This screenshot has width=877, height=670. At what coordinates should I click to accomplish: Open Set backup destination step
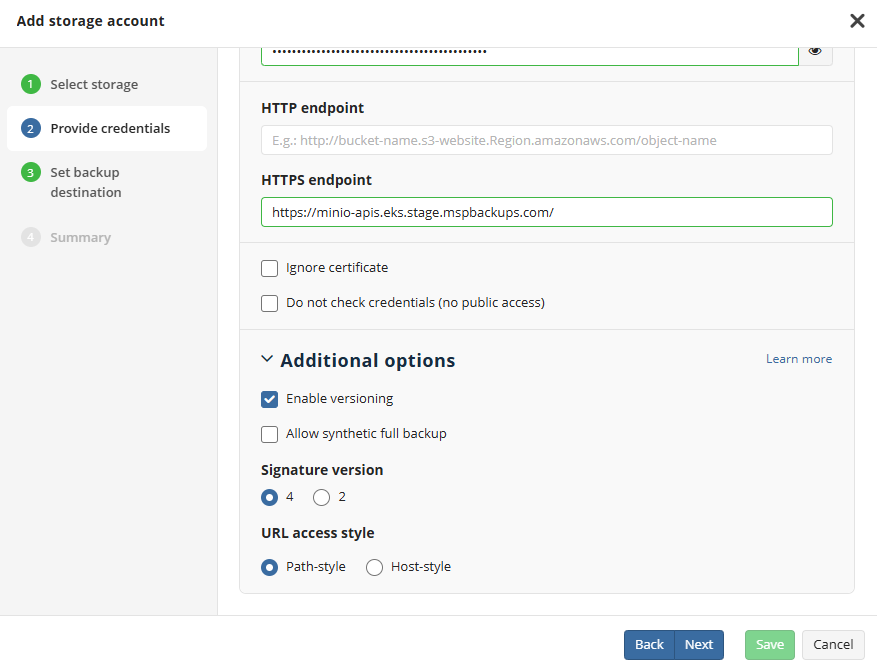(x=86, y=182)
